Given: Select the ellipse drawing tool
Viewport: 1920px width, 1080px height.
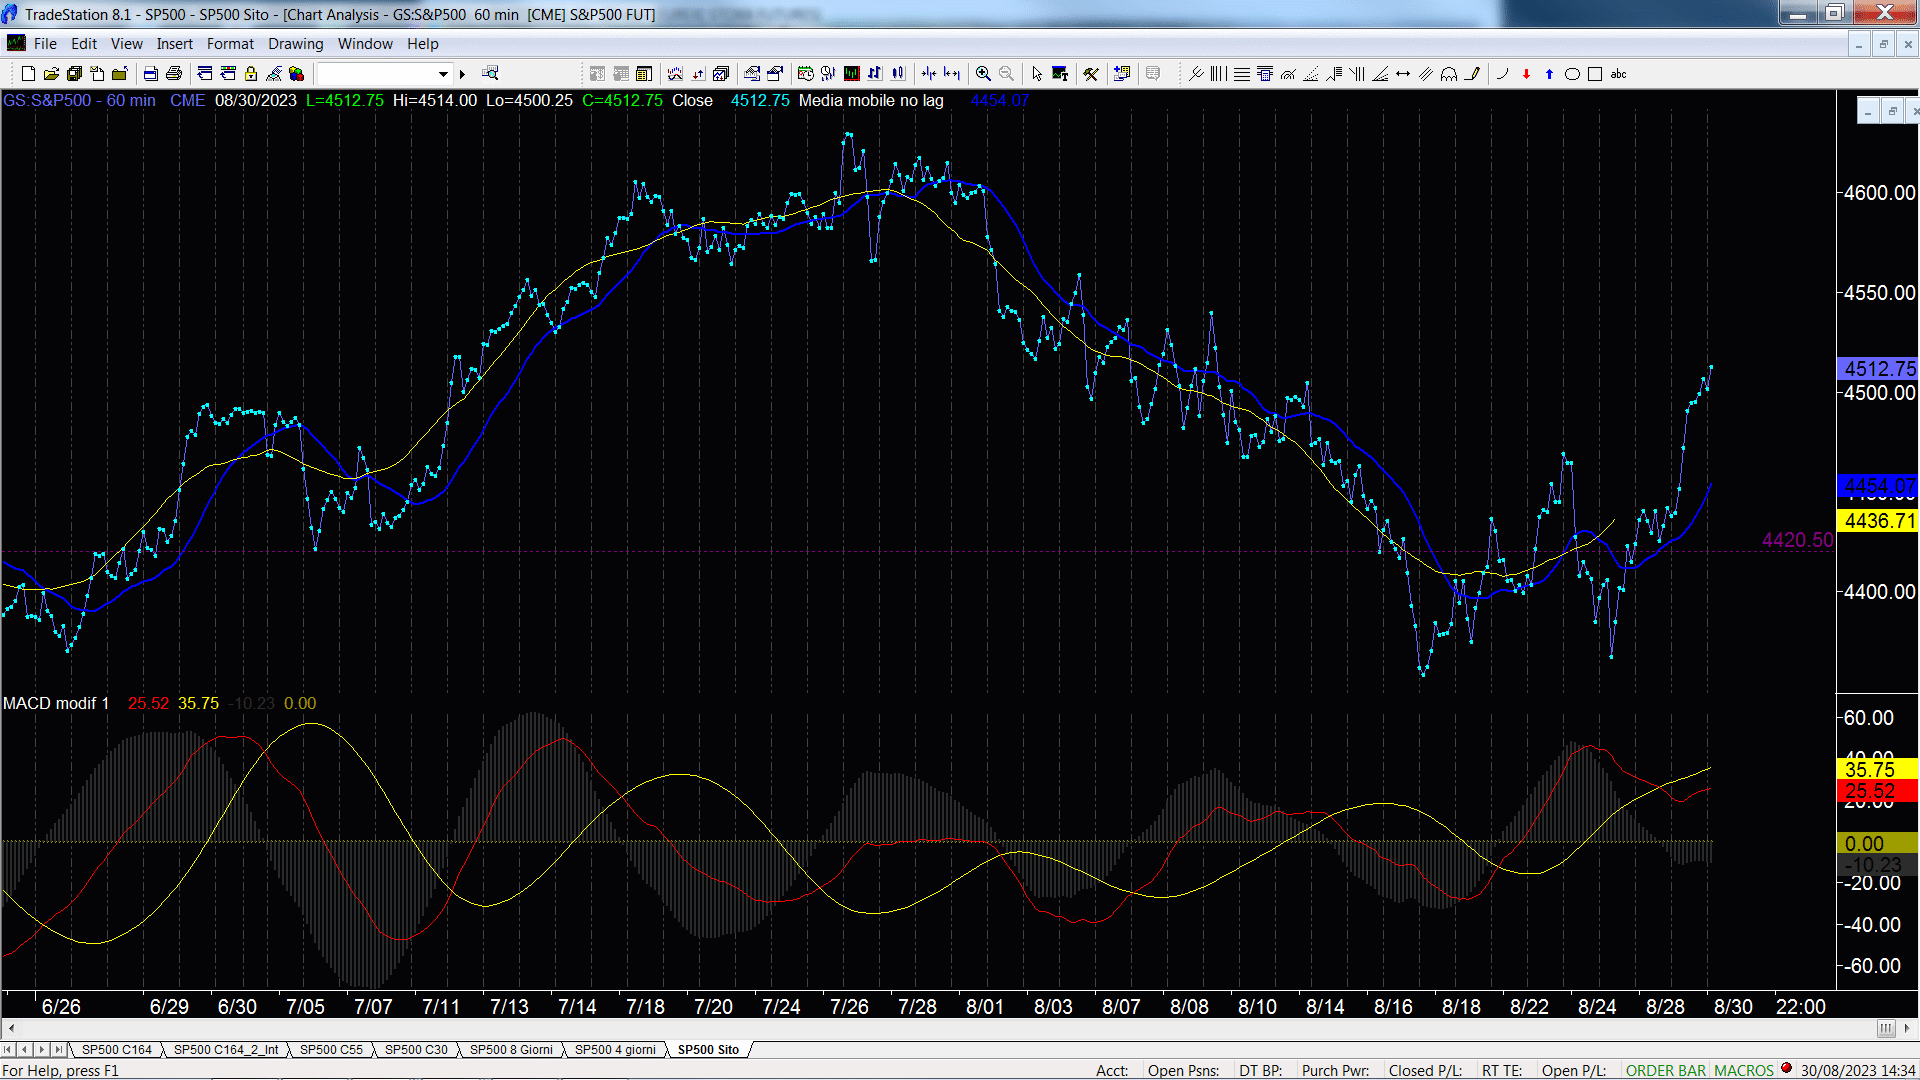Looking at the screenshot, I should click(1572, 73).
